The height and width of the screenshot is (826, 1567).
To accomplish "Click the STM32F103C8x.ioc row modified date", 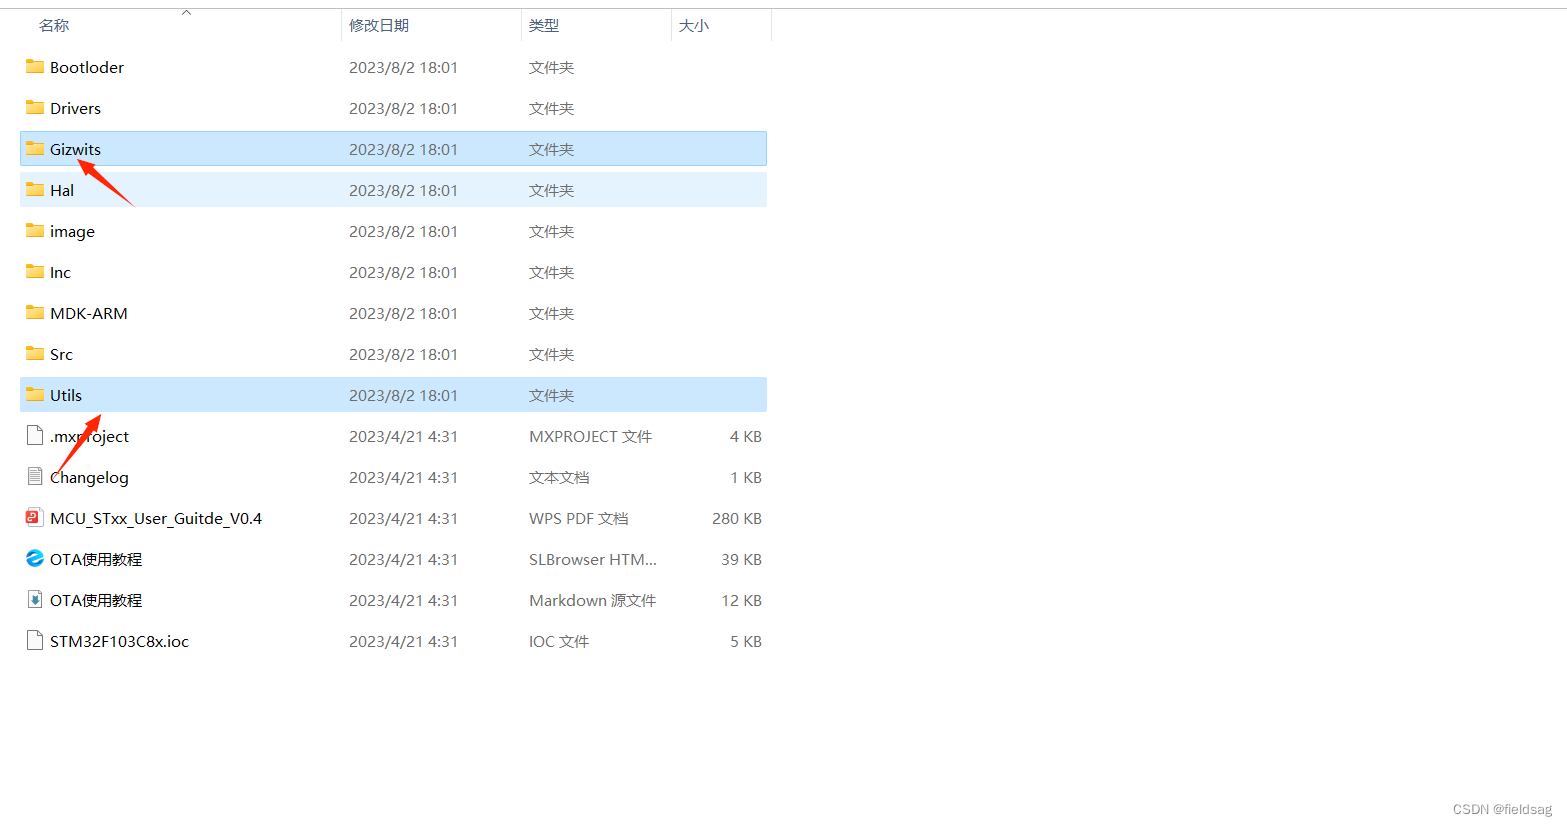I will (x=403, y=641).
